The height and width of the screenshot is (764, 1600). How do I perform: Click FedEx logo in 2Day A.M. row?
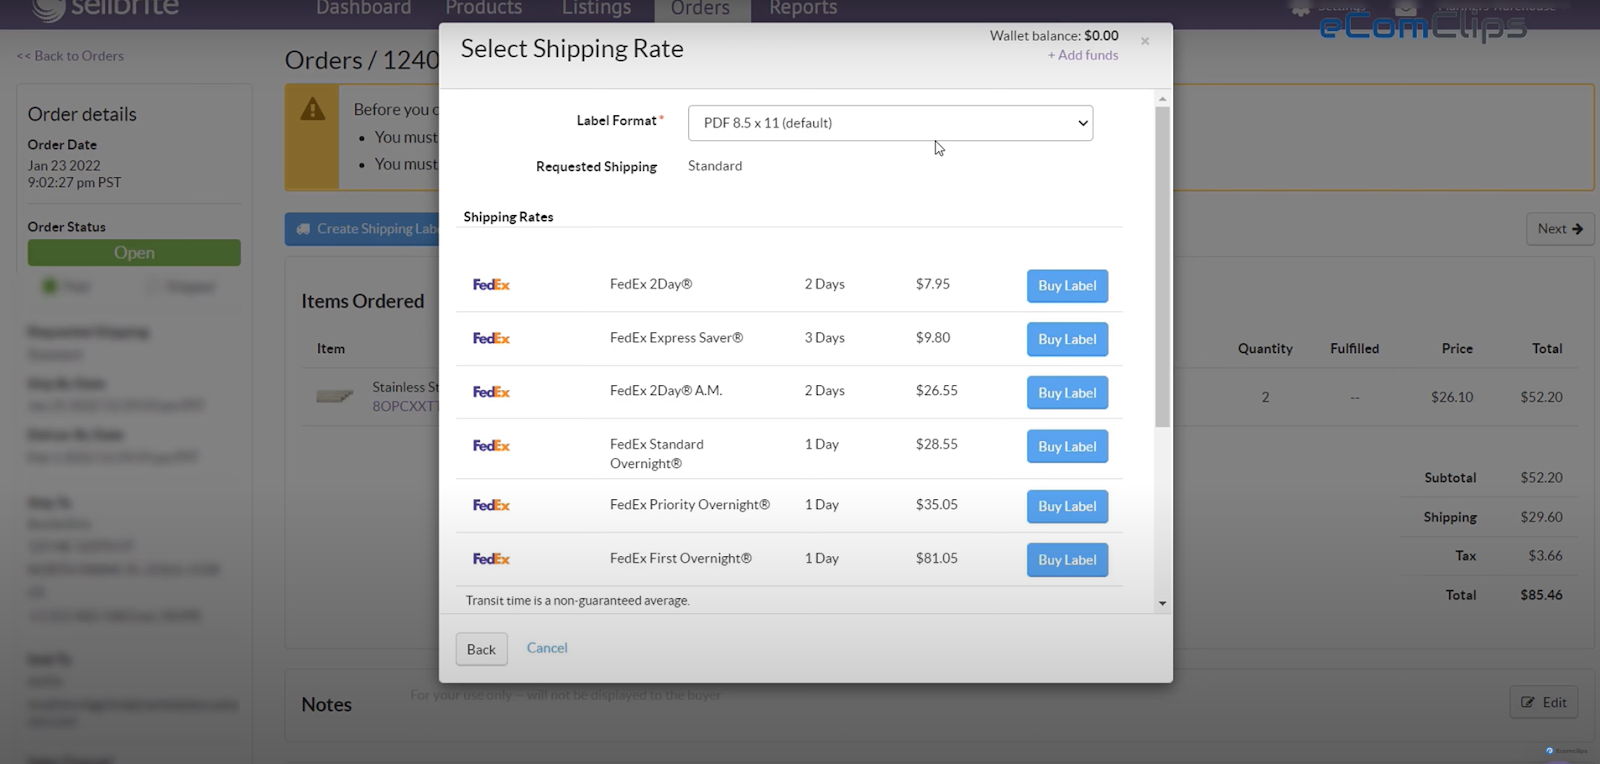pyautogui.click(x=491, y=392)
